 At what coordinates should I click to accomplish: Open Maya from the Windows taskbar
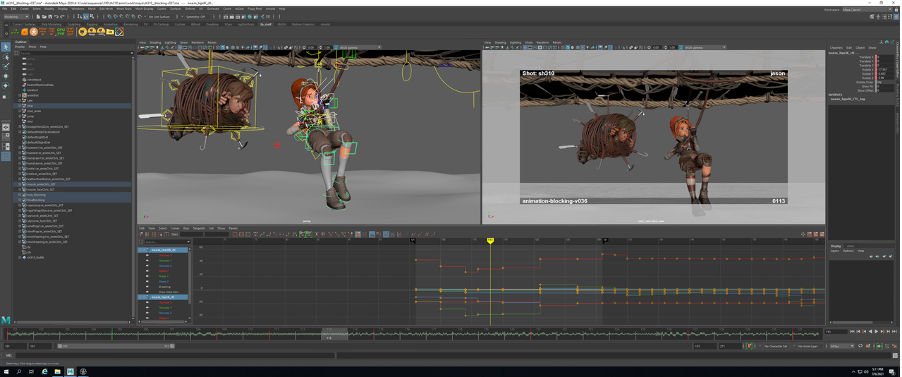[x=70, y=372]
